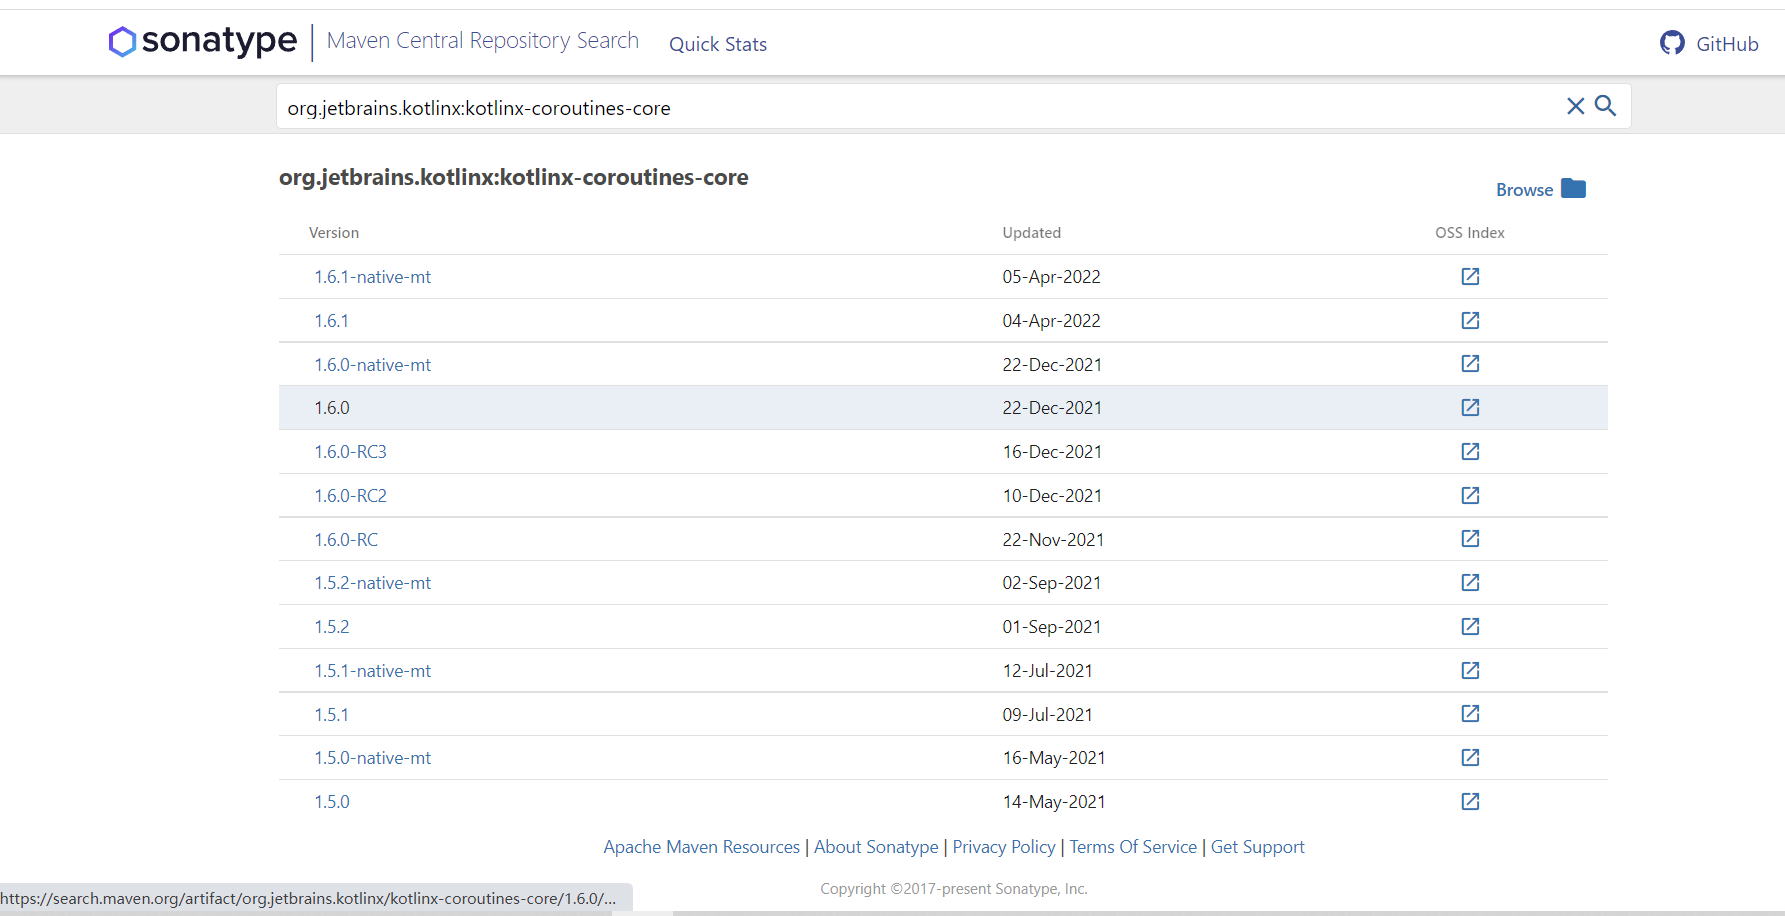Open OSS Index for version 1.5.0-native-mt

(x=1470, y=757)
